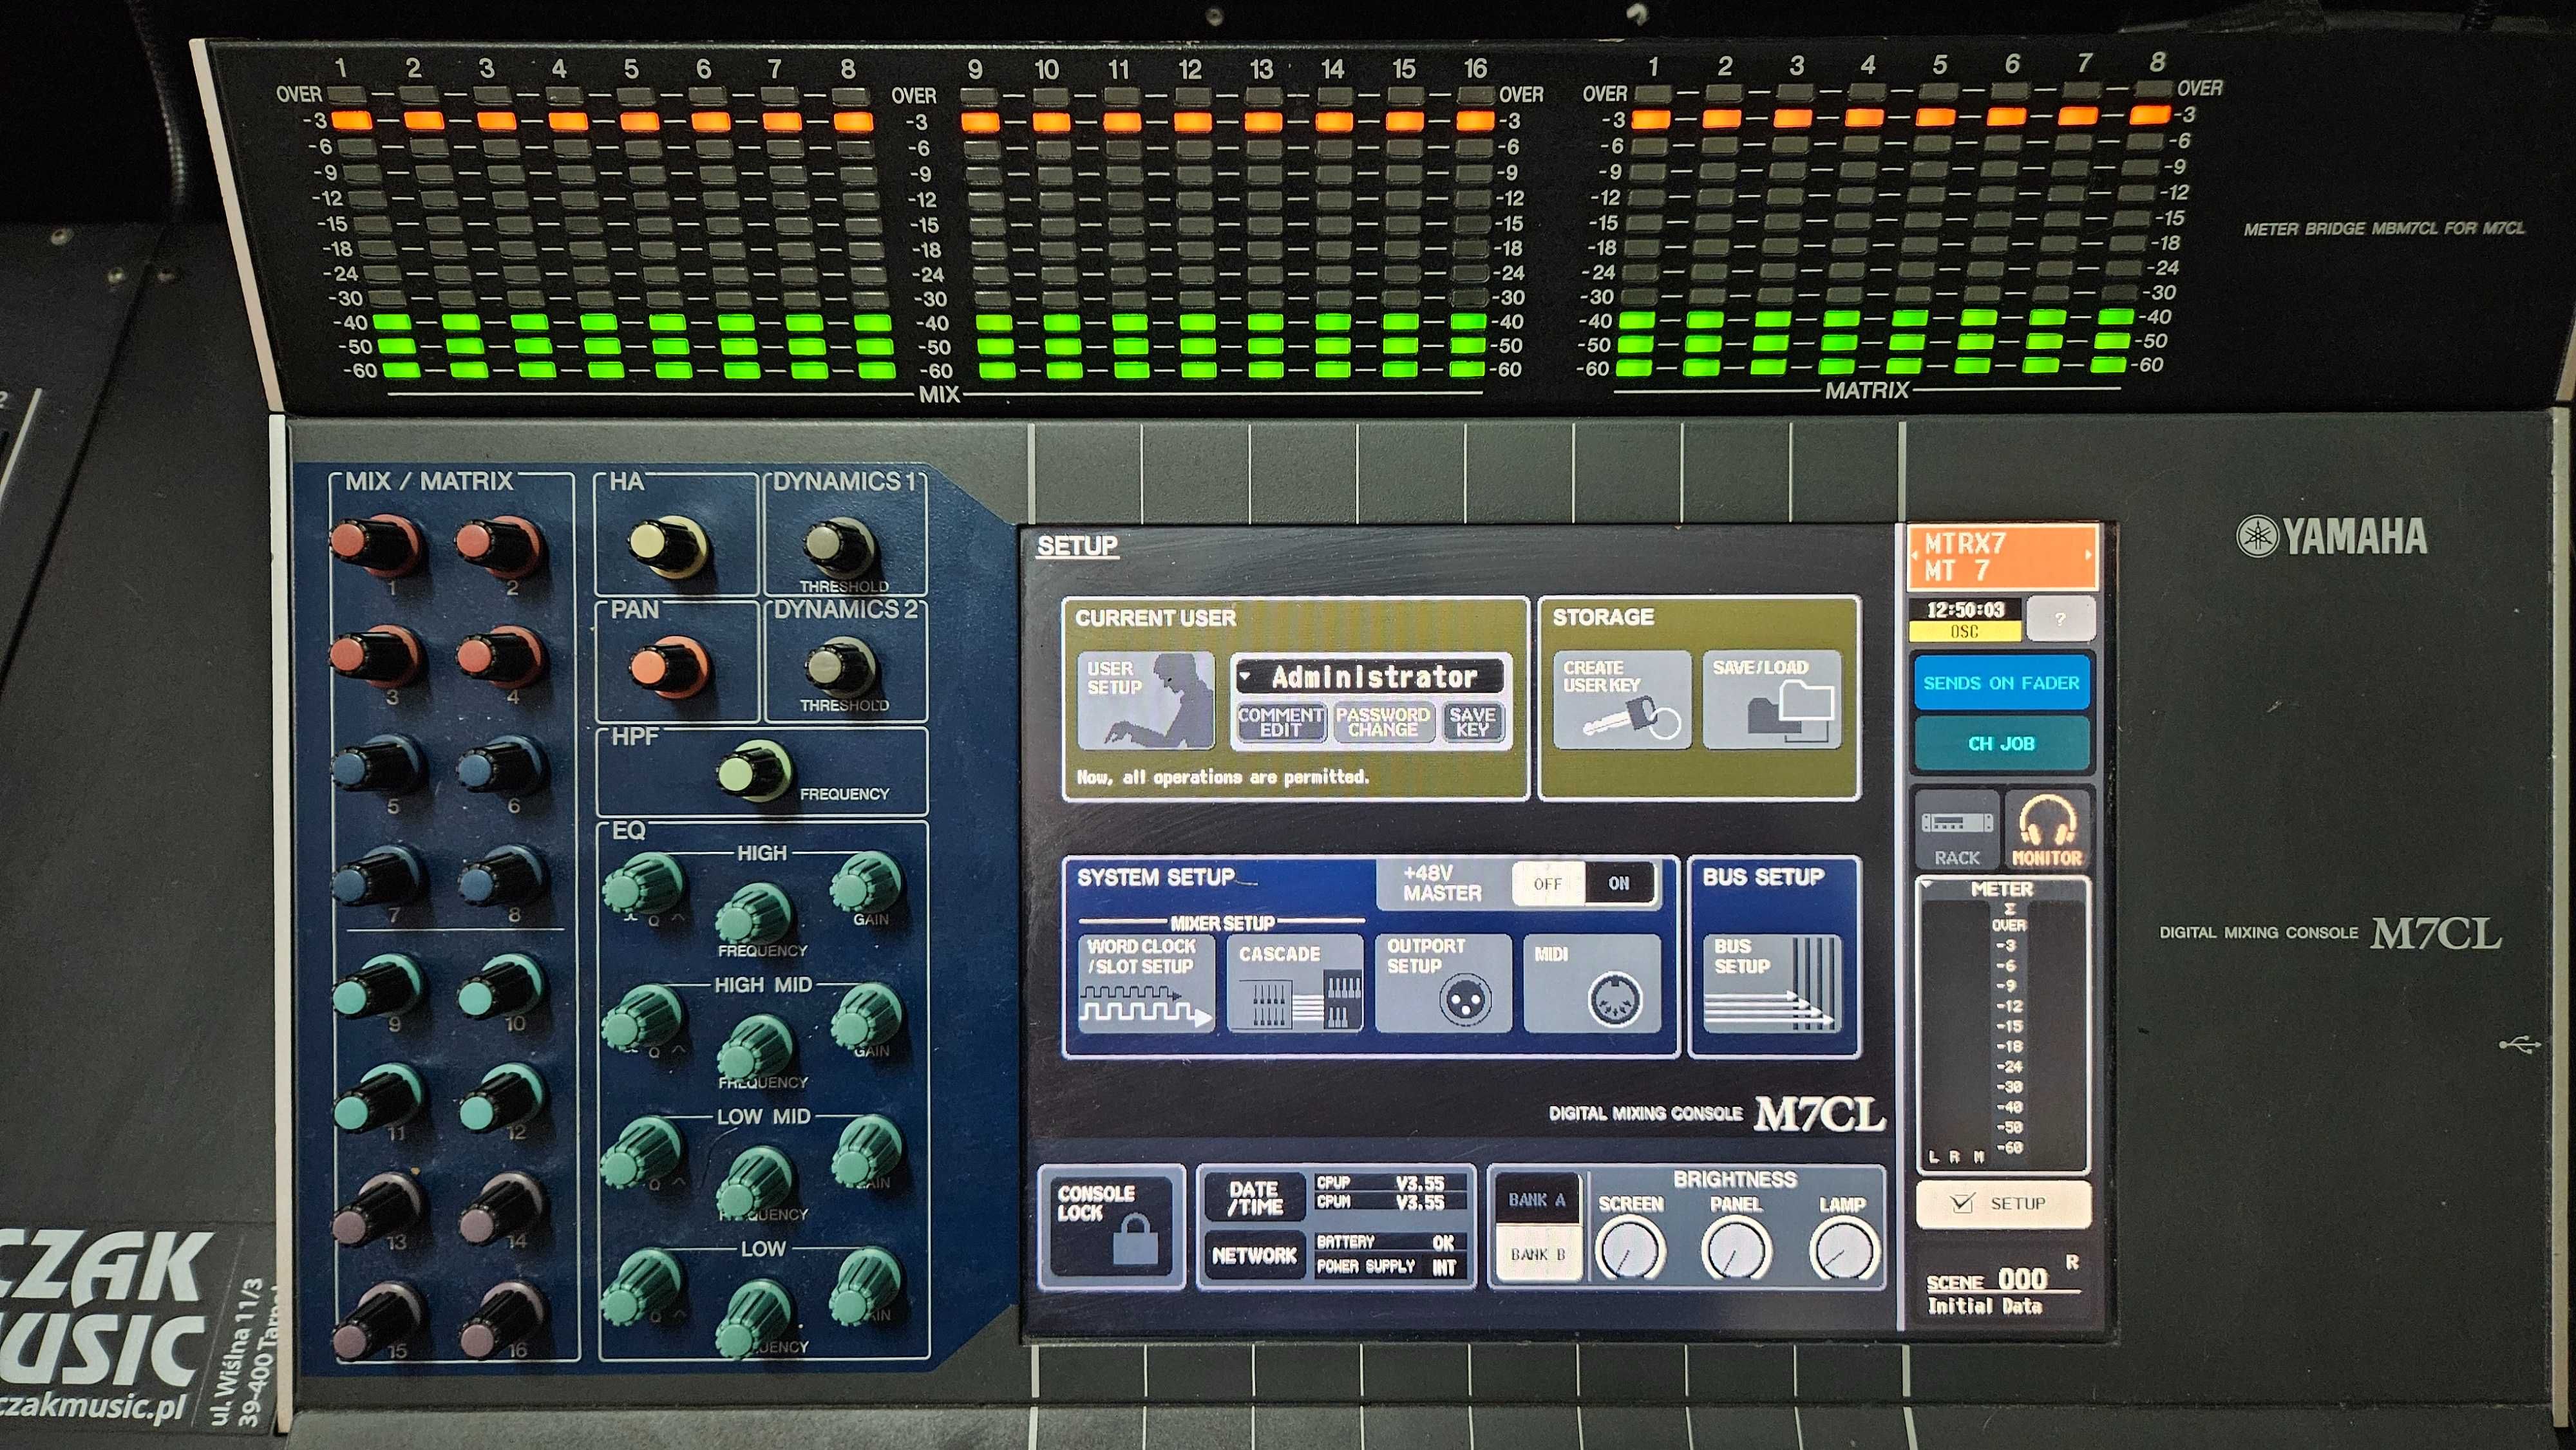Tap the HA gain knob

pos(668,546)
